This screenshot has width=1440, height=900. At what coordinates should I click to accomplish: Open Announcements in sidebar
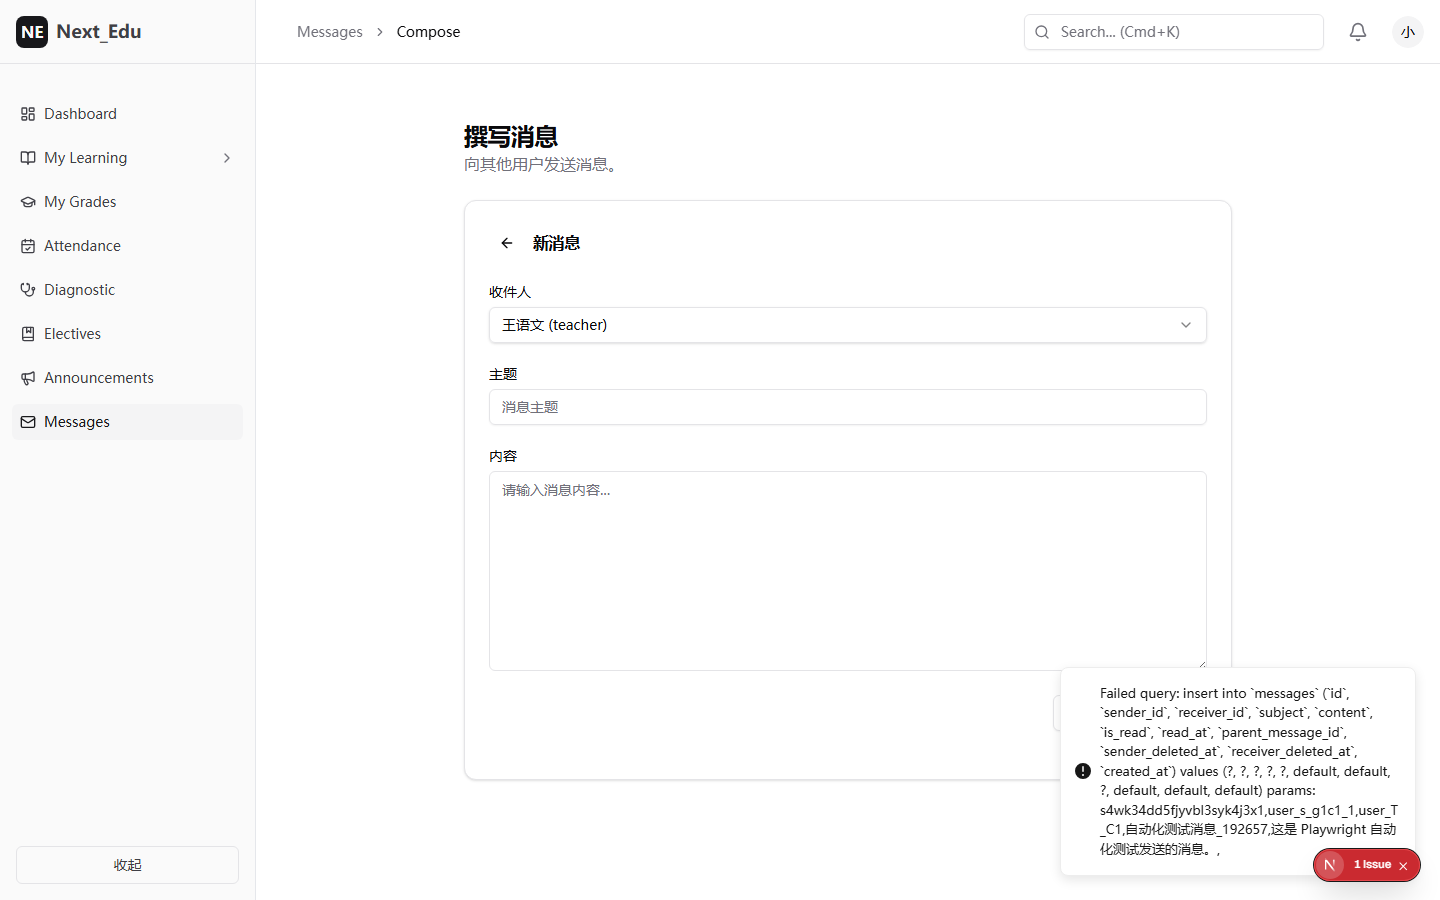click(x=127, y=378)
